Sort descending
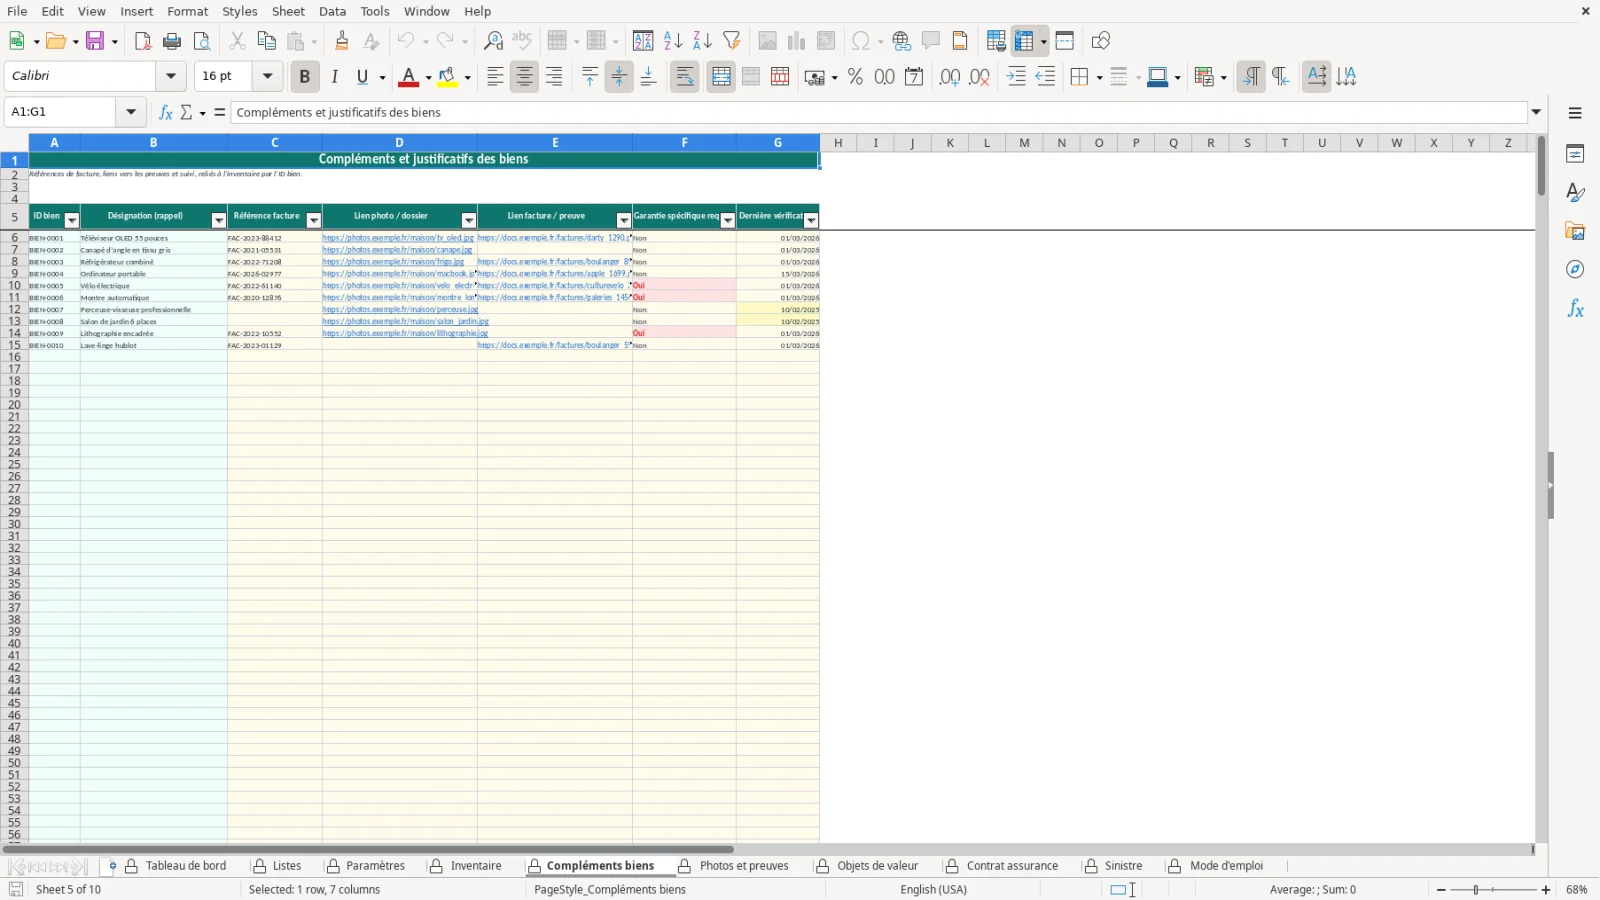This screenshot has height=900, width=1600. pos(702,41)
